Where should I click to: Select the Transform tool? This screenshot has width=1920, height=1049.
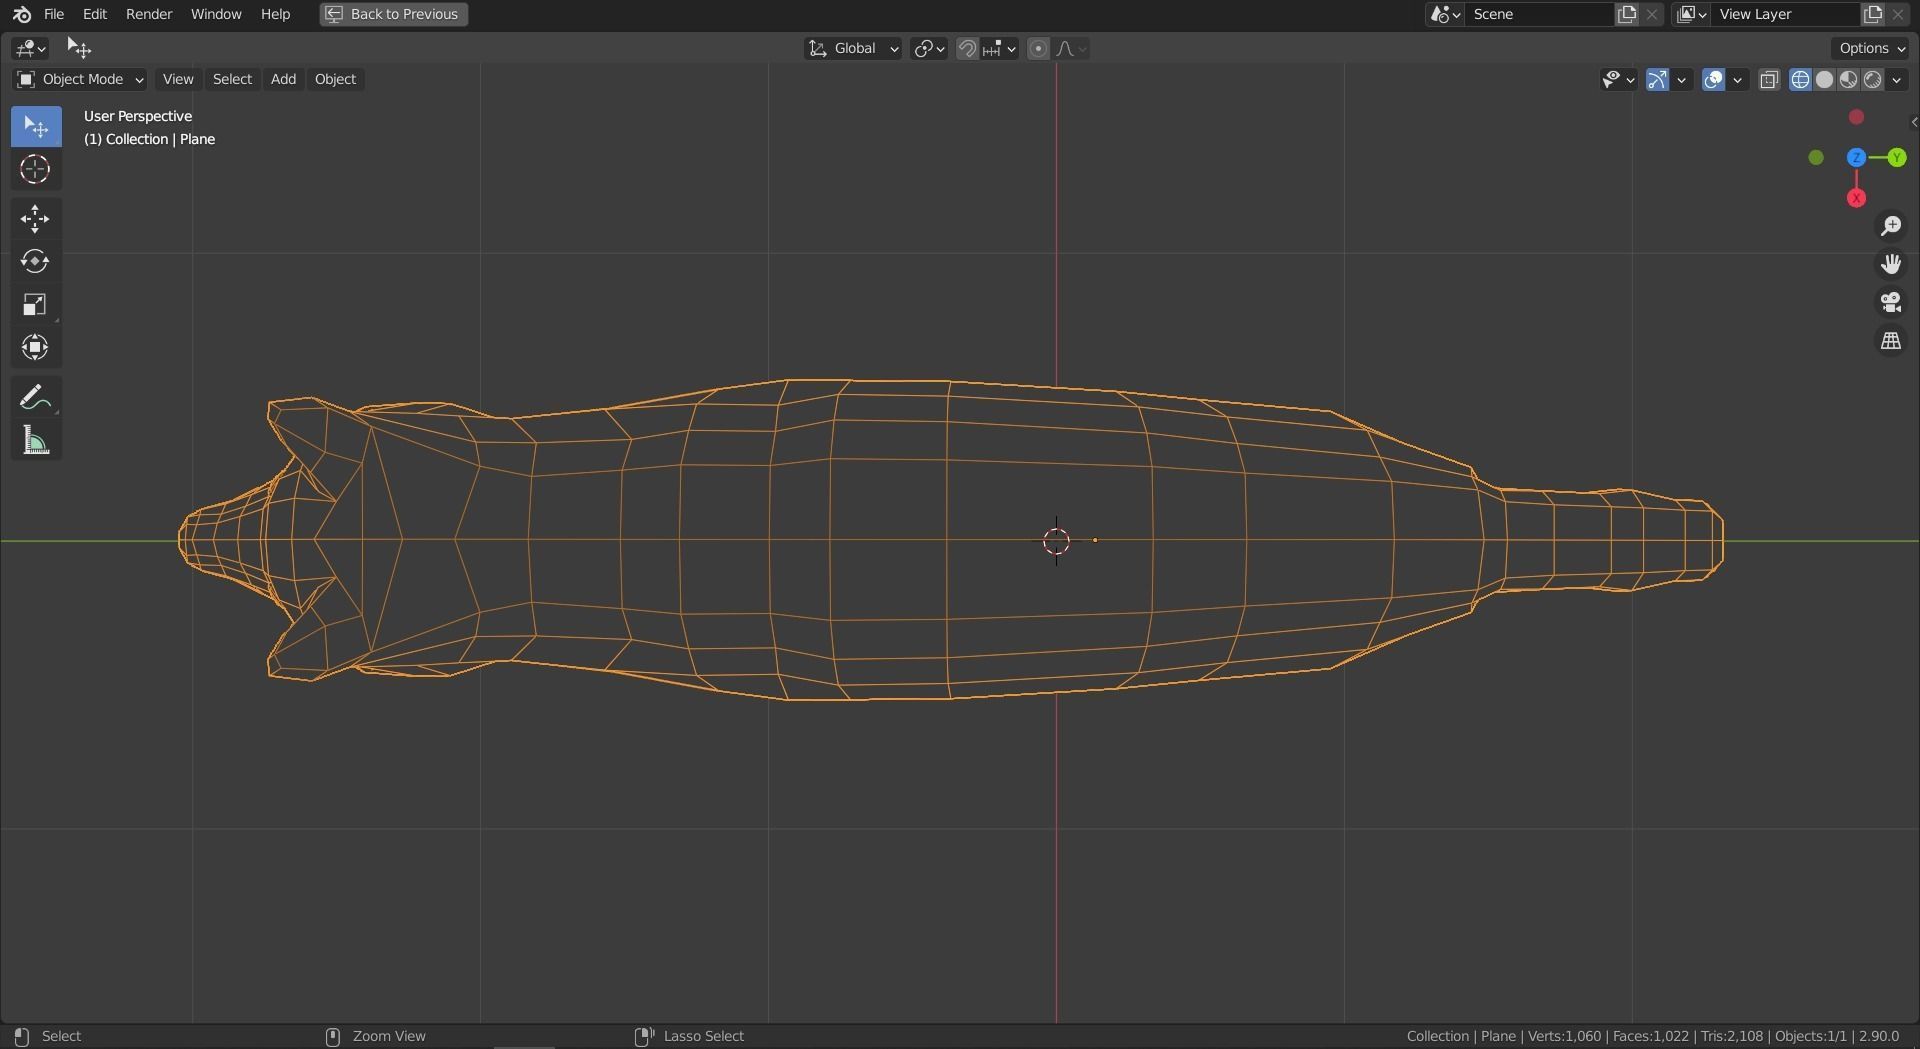tap(36, 347)
